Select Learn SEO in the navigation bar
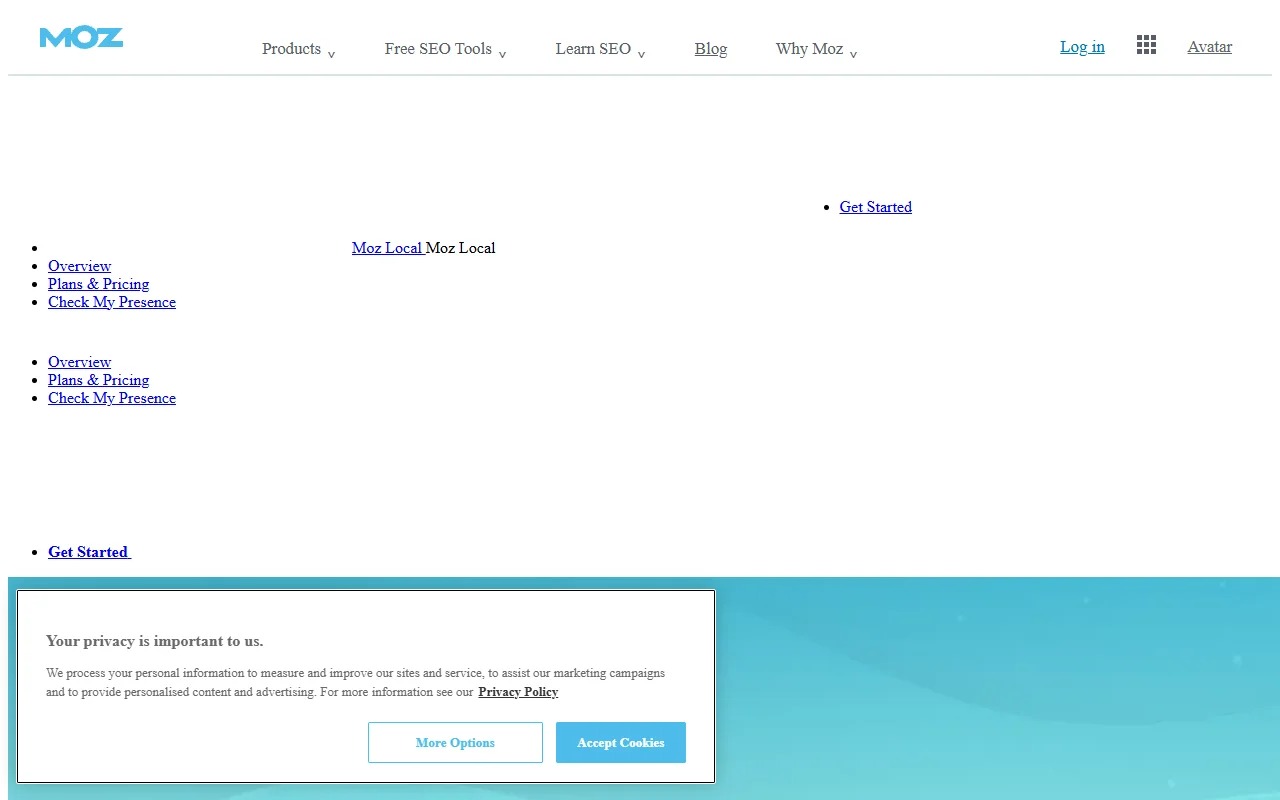 coord(593,48)
